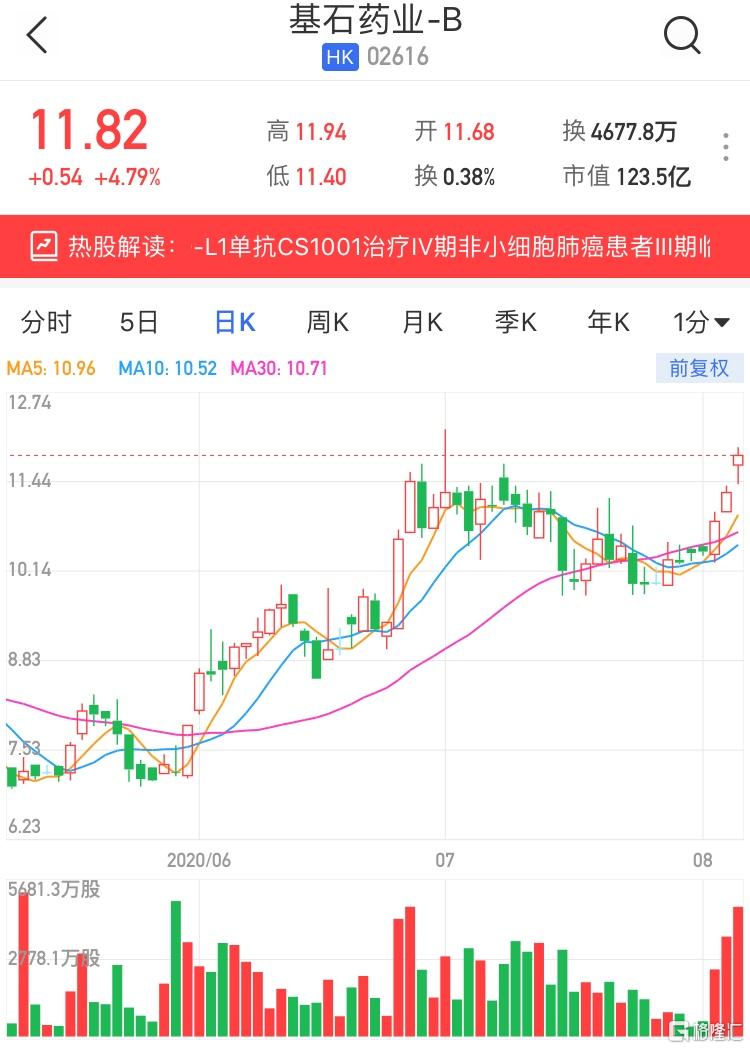Screen dimensions: 750x1049
Task: Tap the tallest red volume bar at left
Action: 24,964
